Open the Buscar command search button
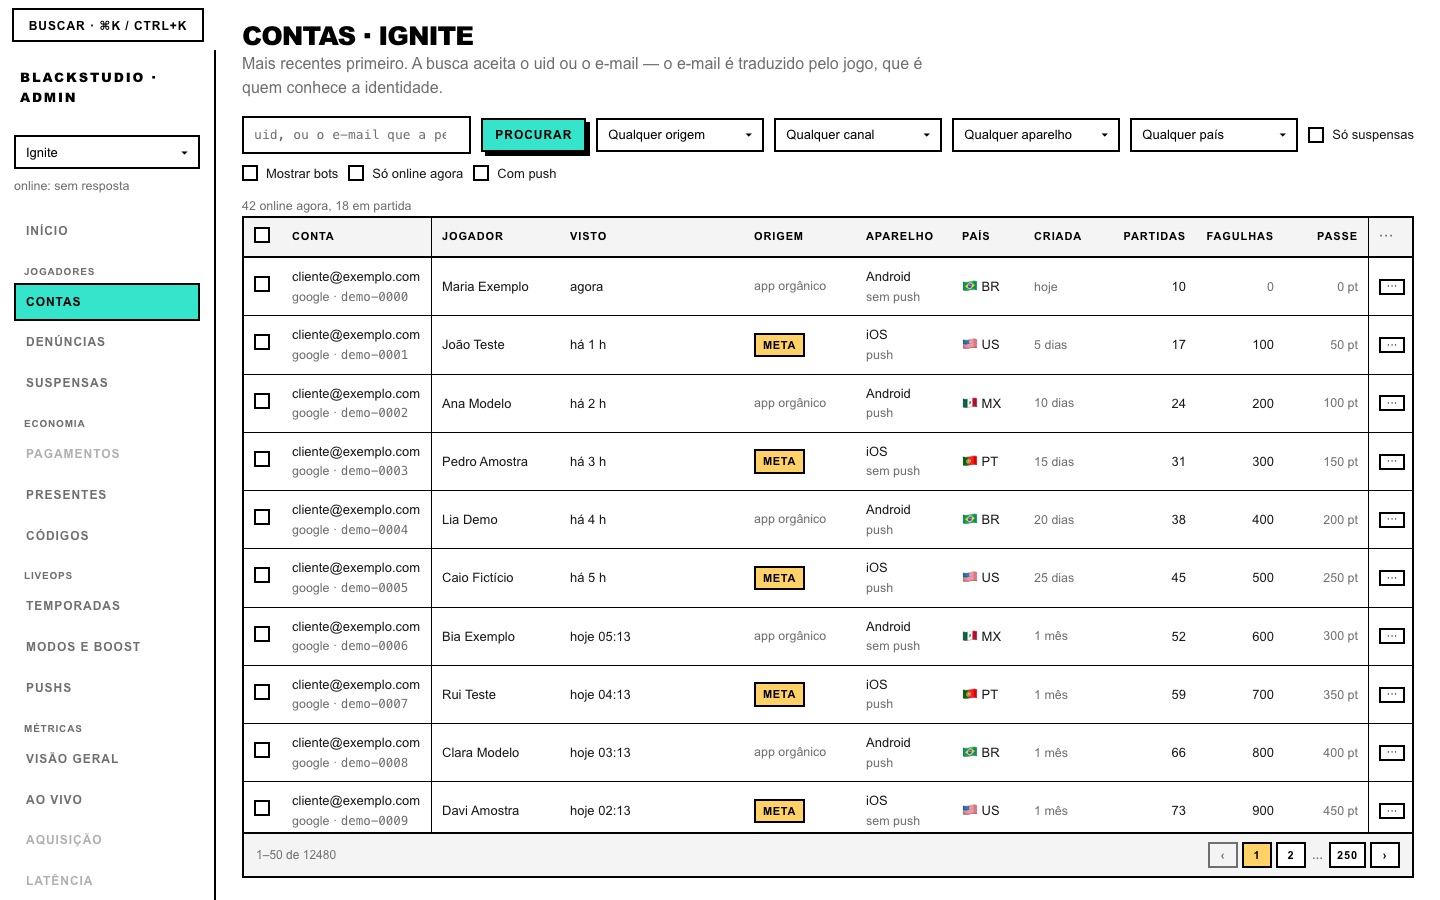The height and width of the screenshot is (900, 1440). pos(108,25)
